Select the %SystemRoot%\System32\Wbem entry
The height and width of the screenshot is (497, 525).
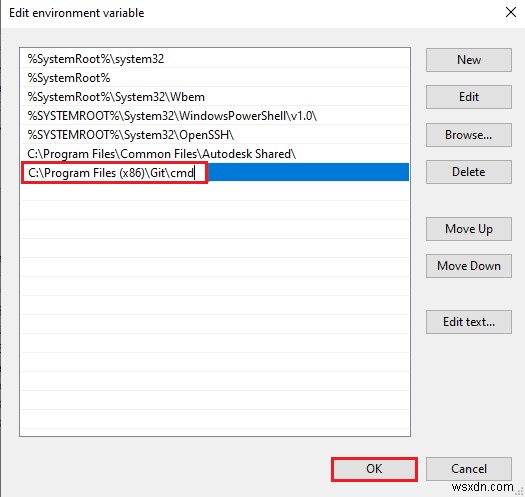pos(215,97)
